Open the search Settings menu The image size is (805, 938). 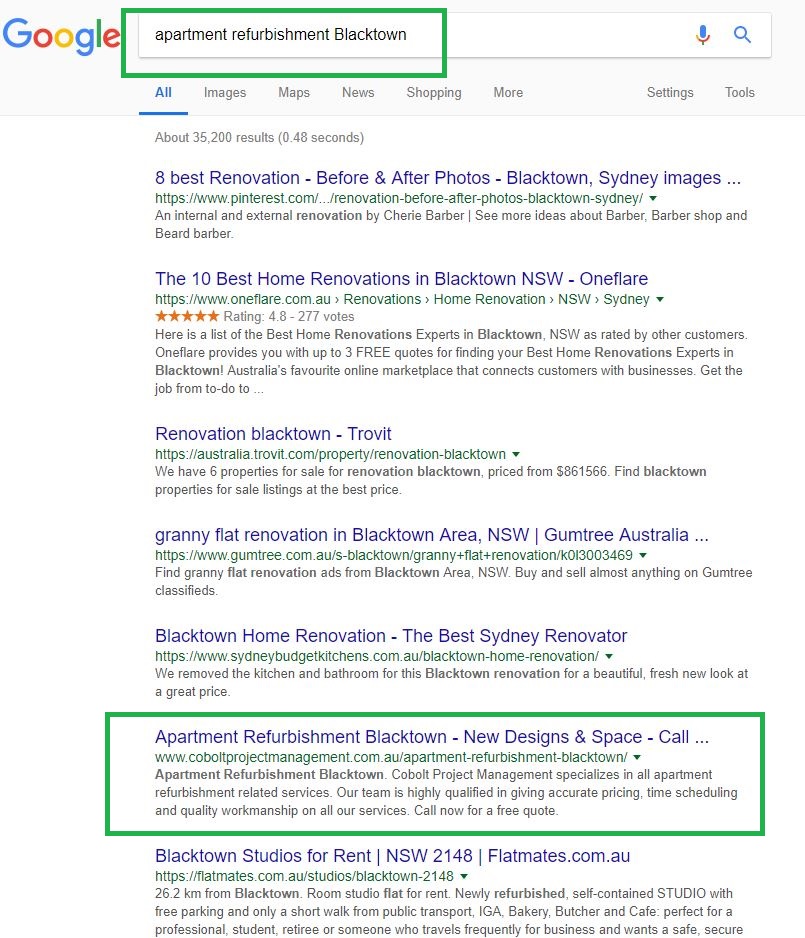point(670,93)
